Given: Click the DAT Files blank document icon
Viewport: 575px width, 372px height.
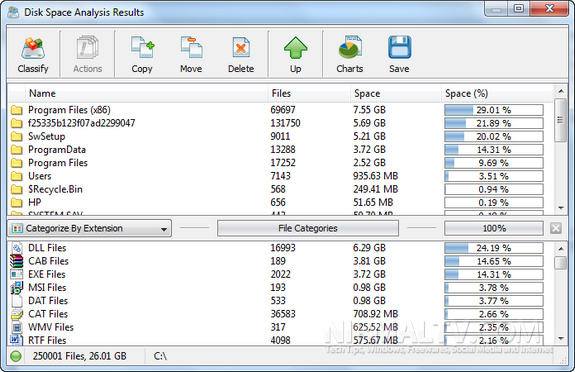Looking at the screenshot, I should [17, 300].
